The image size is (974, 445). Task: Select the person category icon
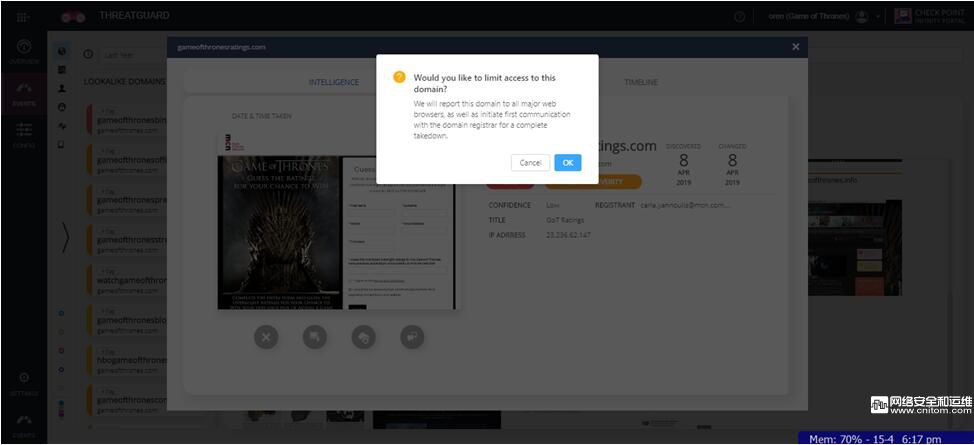click(x=61, y=89)
